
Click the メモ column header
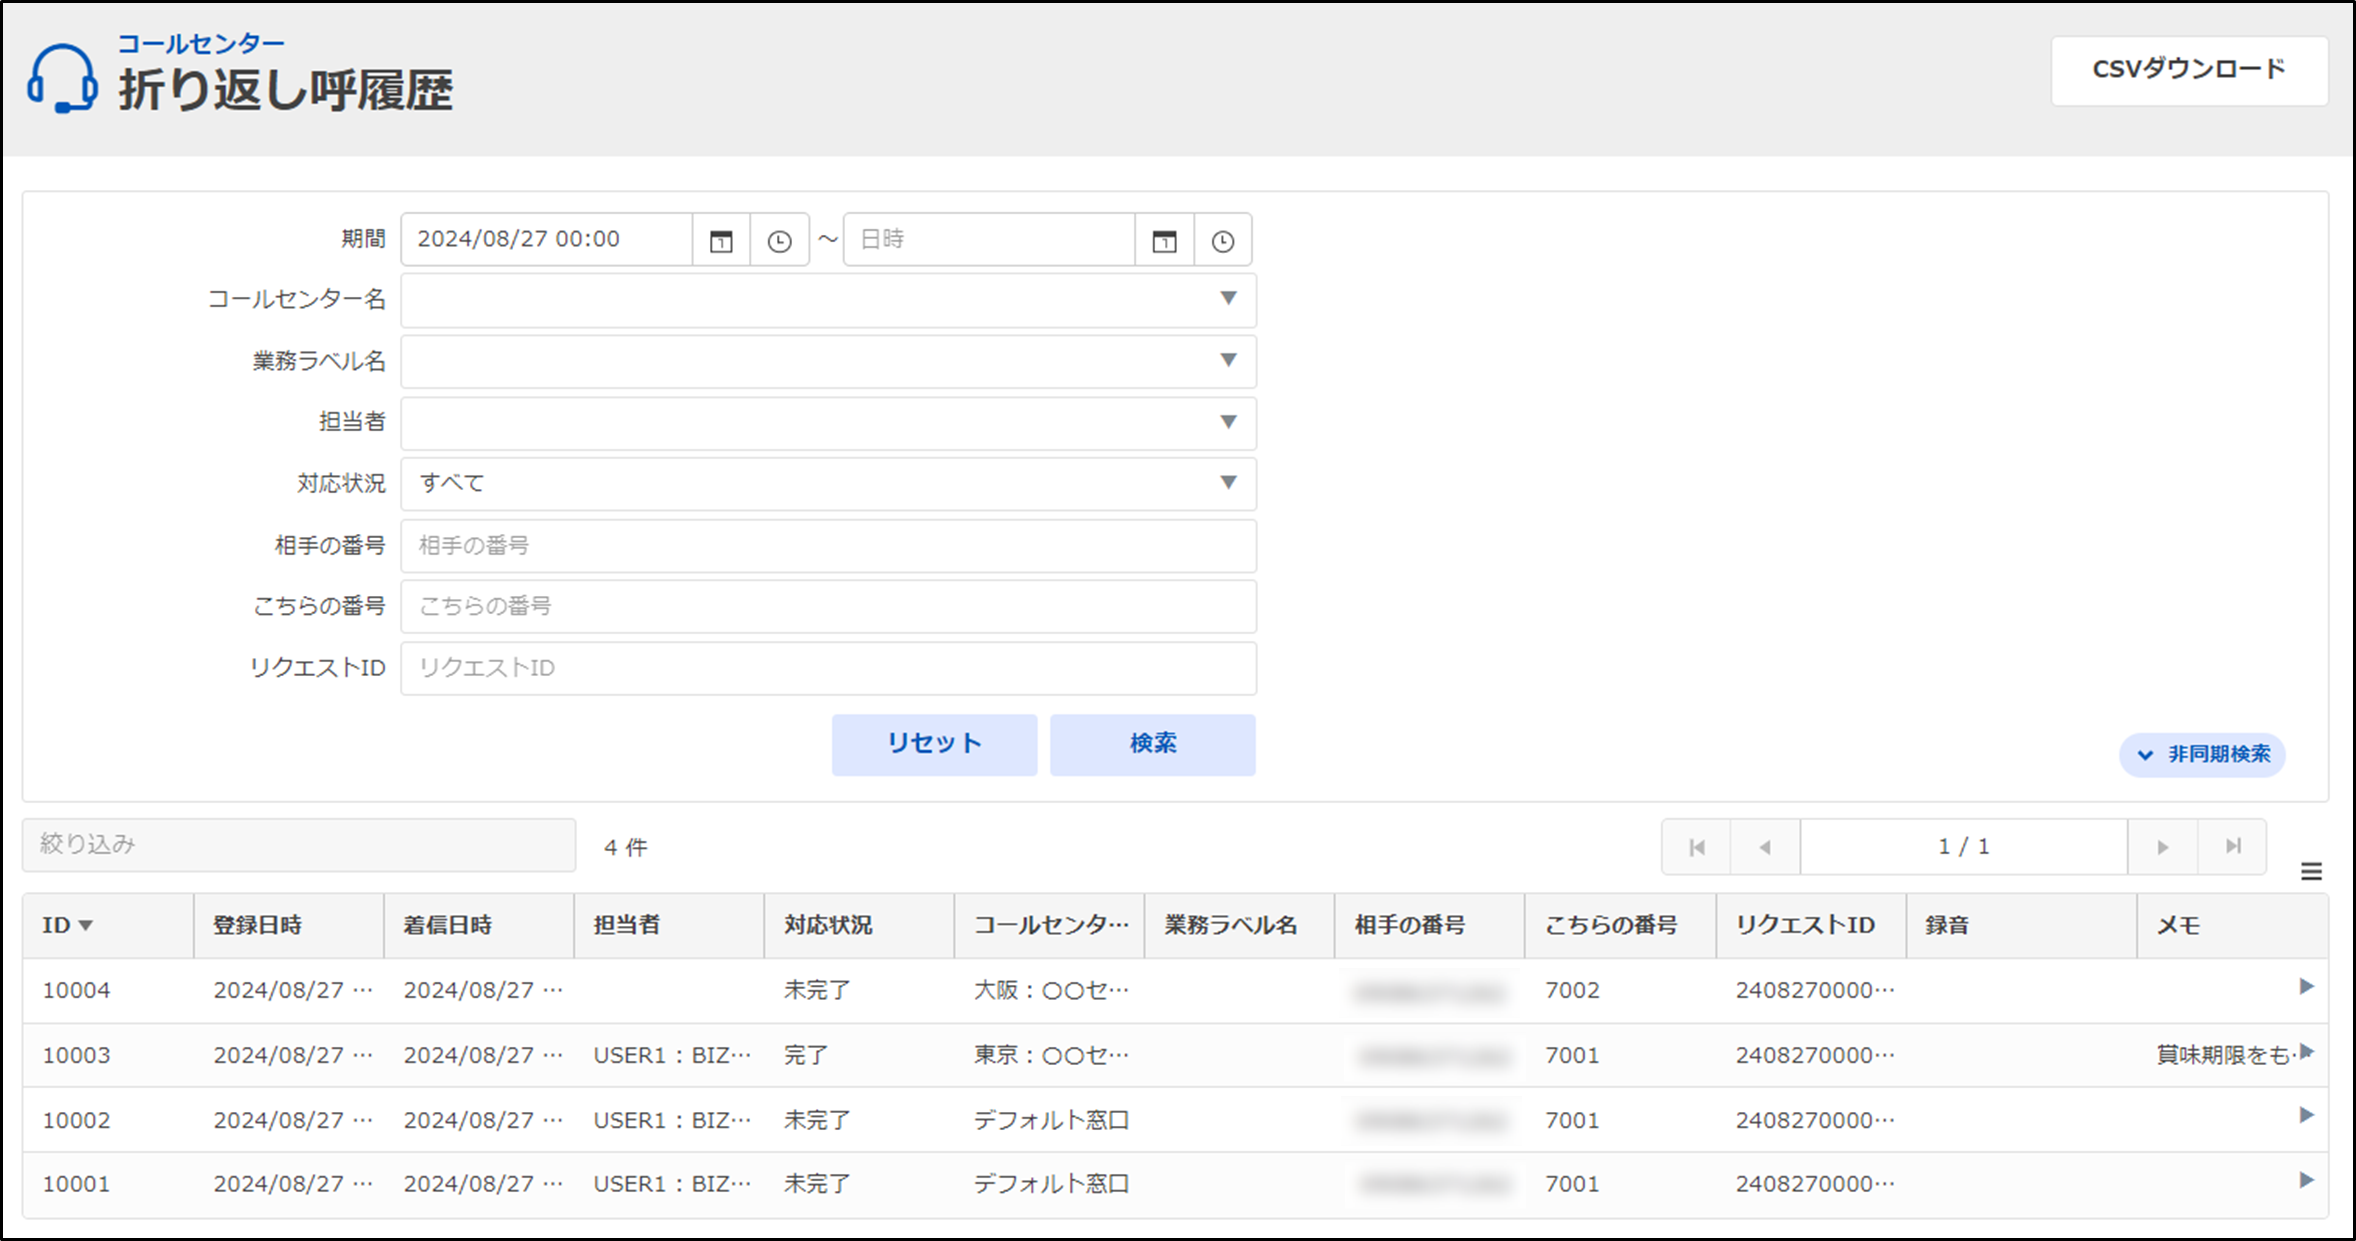[2232, 926]
